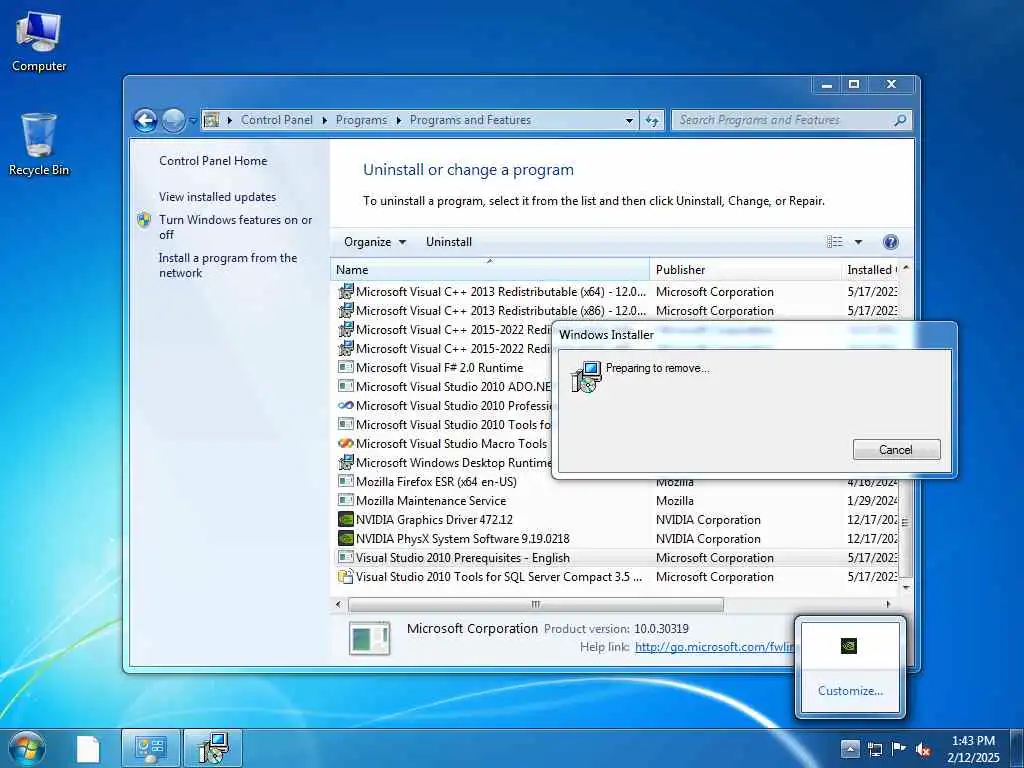
Task: Click the shield icon beside Windows features
Action: [144, 219]
